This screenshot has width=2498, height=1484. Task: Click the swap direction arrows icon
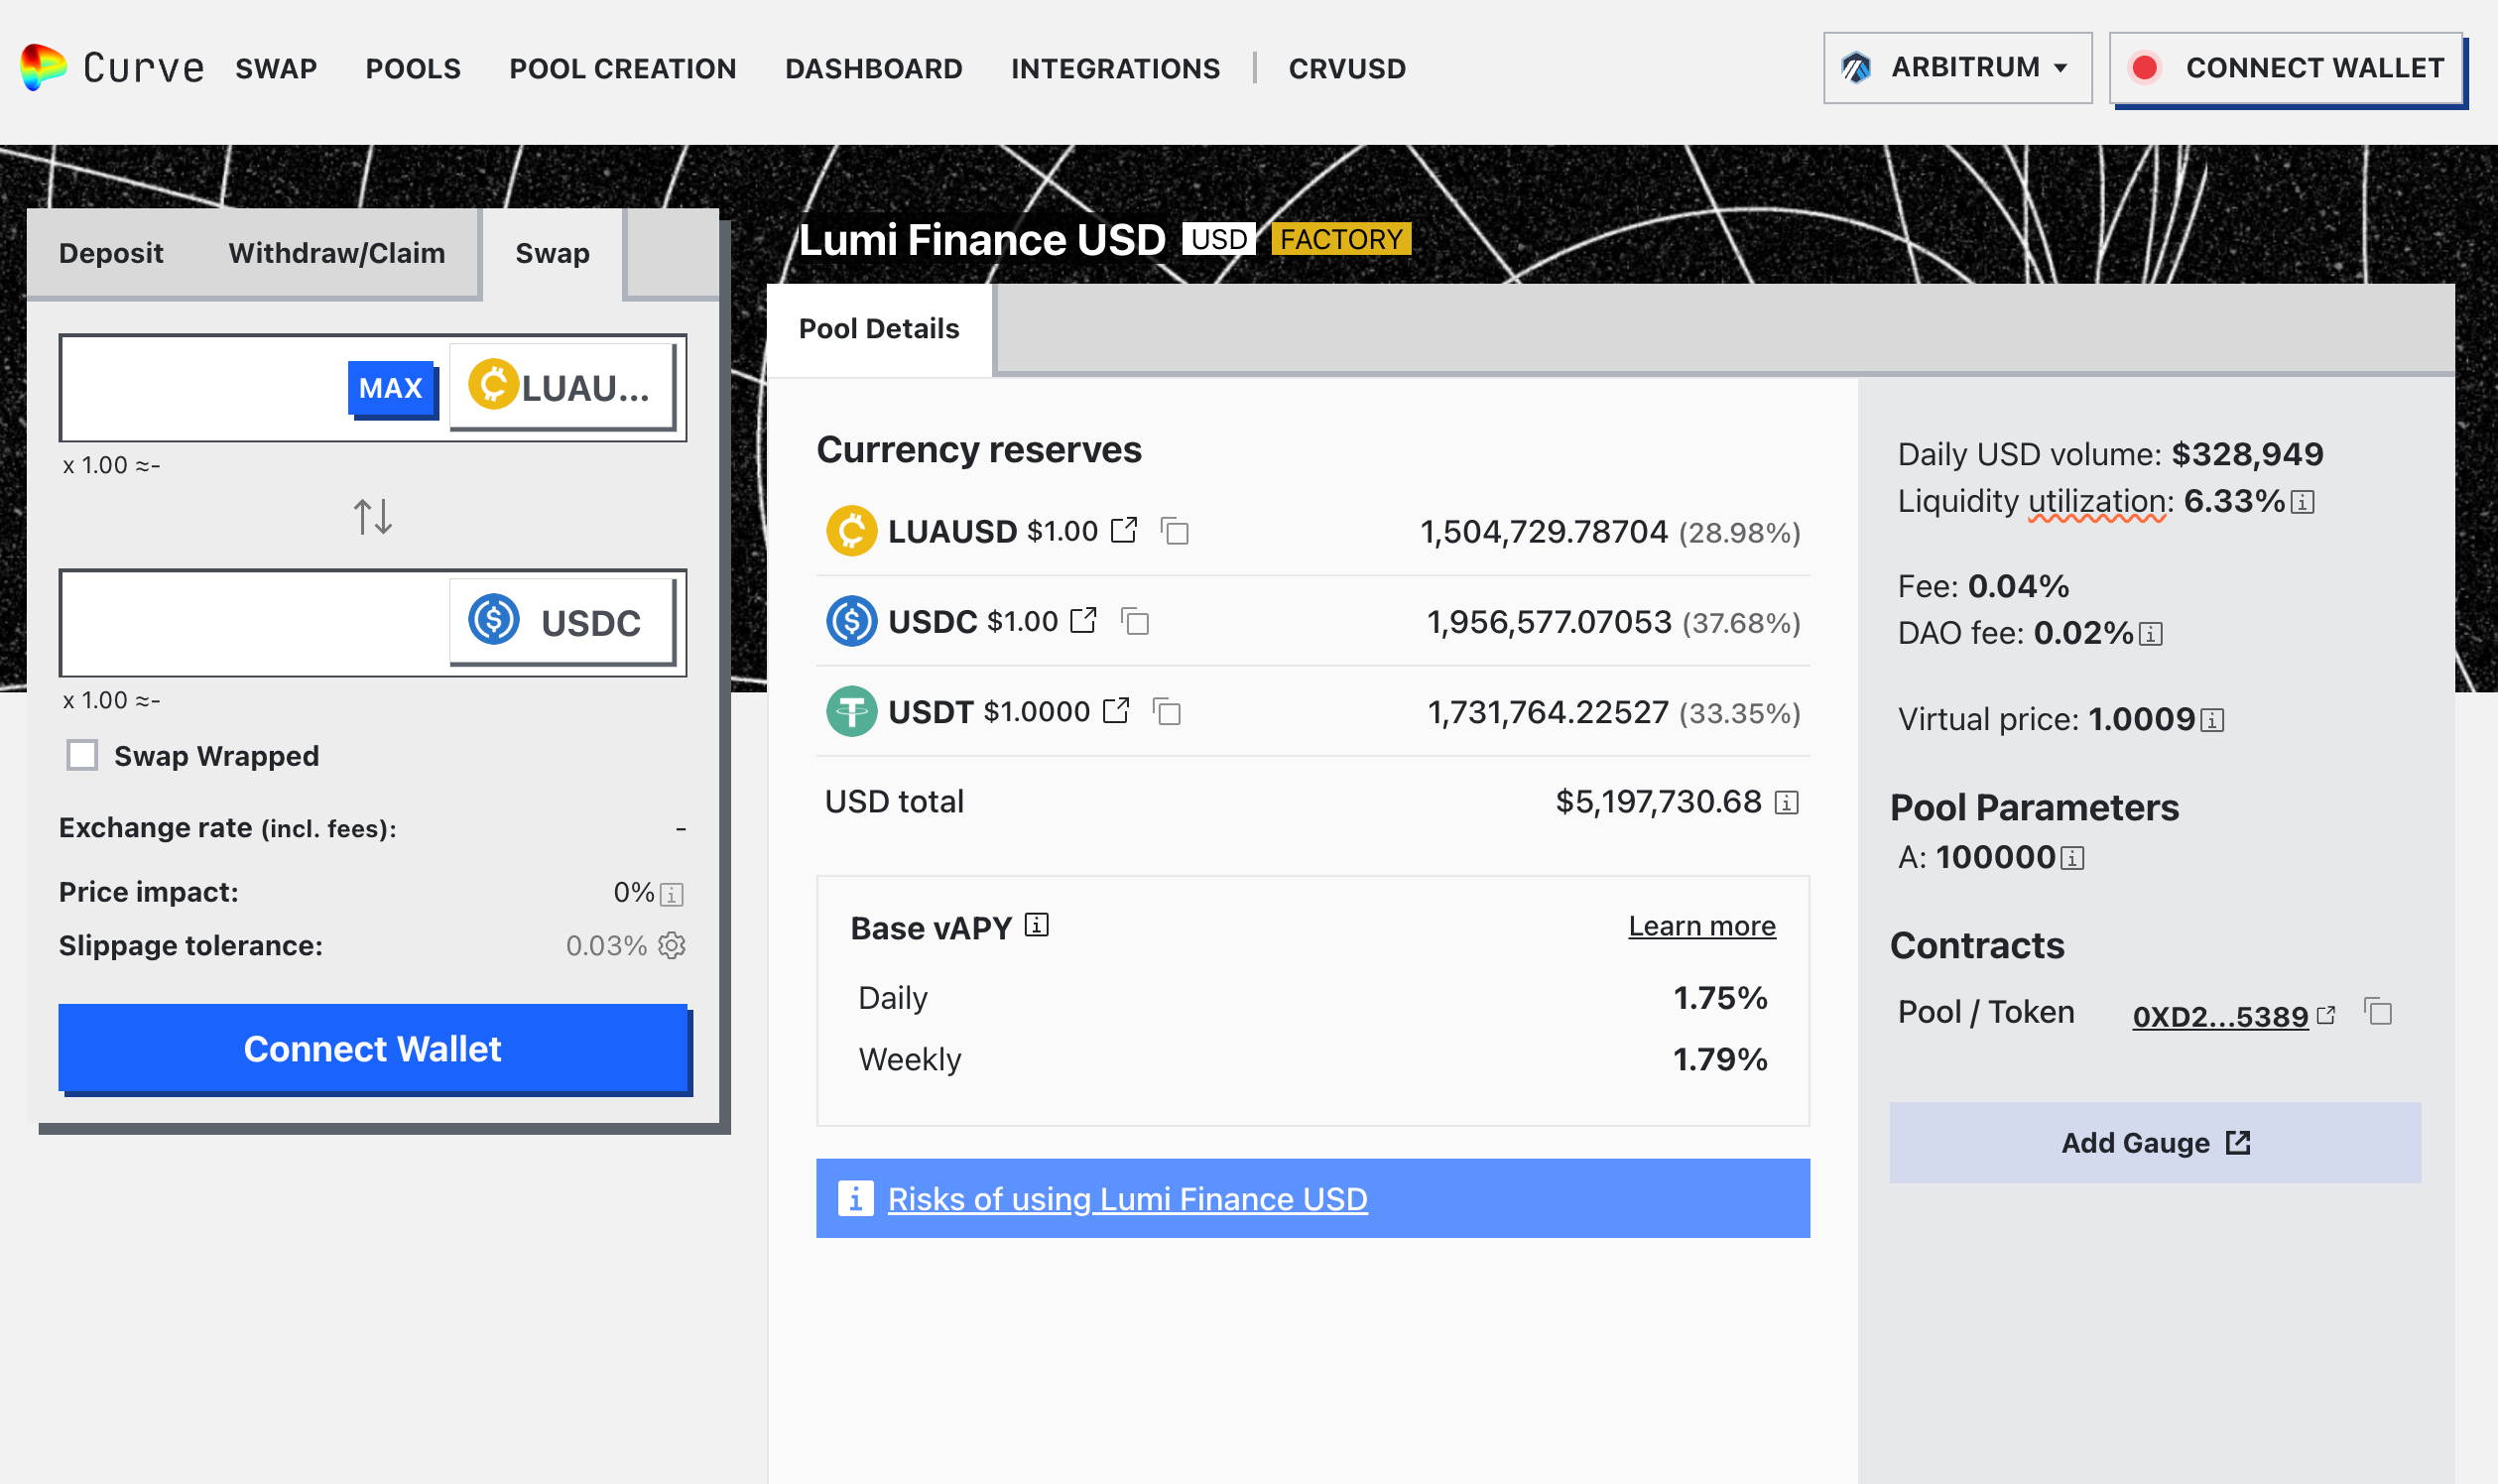tap(372, 517)
